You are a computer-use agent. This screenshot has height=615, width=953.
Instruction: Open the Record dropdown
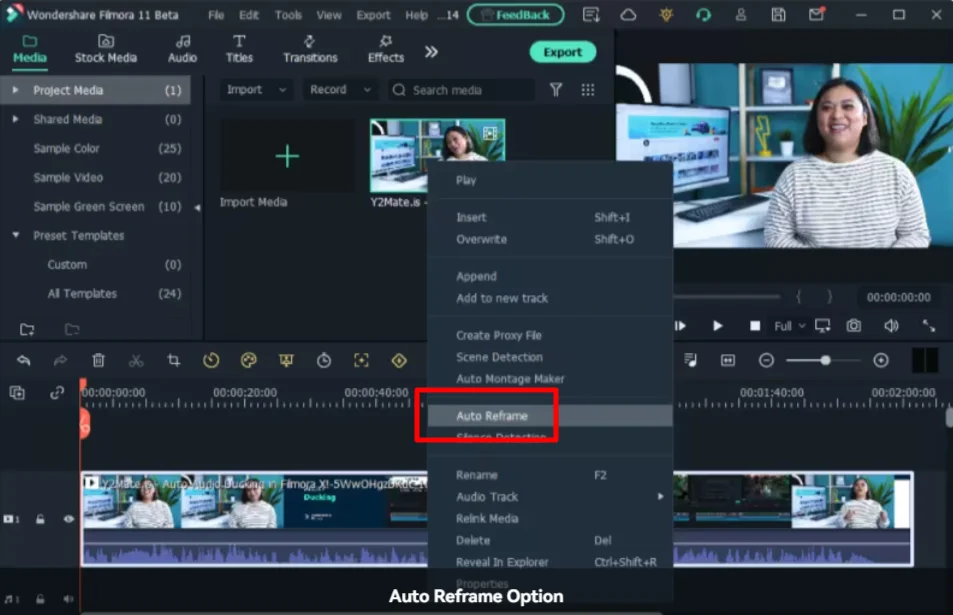(x=340, y=90)
